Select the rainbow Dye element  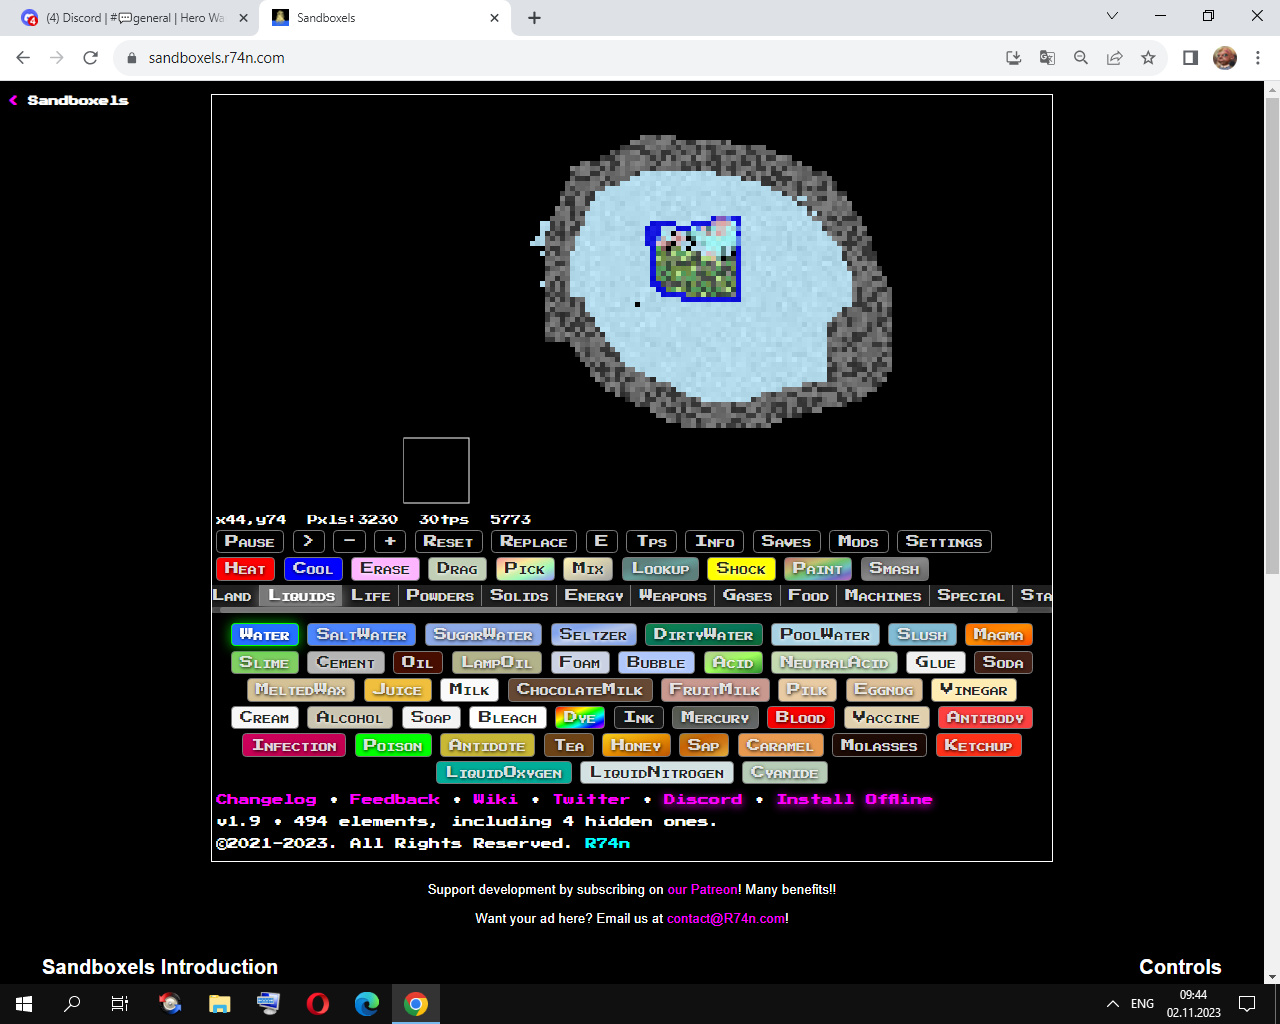point(578,717)
